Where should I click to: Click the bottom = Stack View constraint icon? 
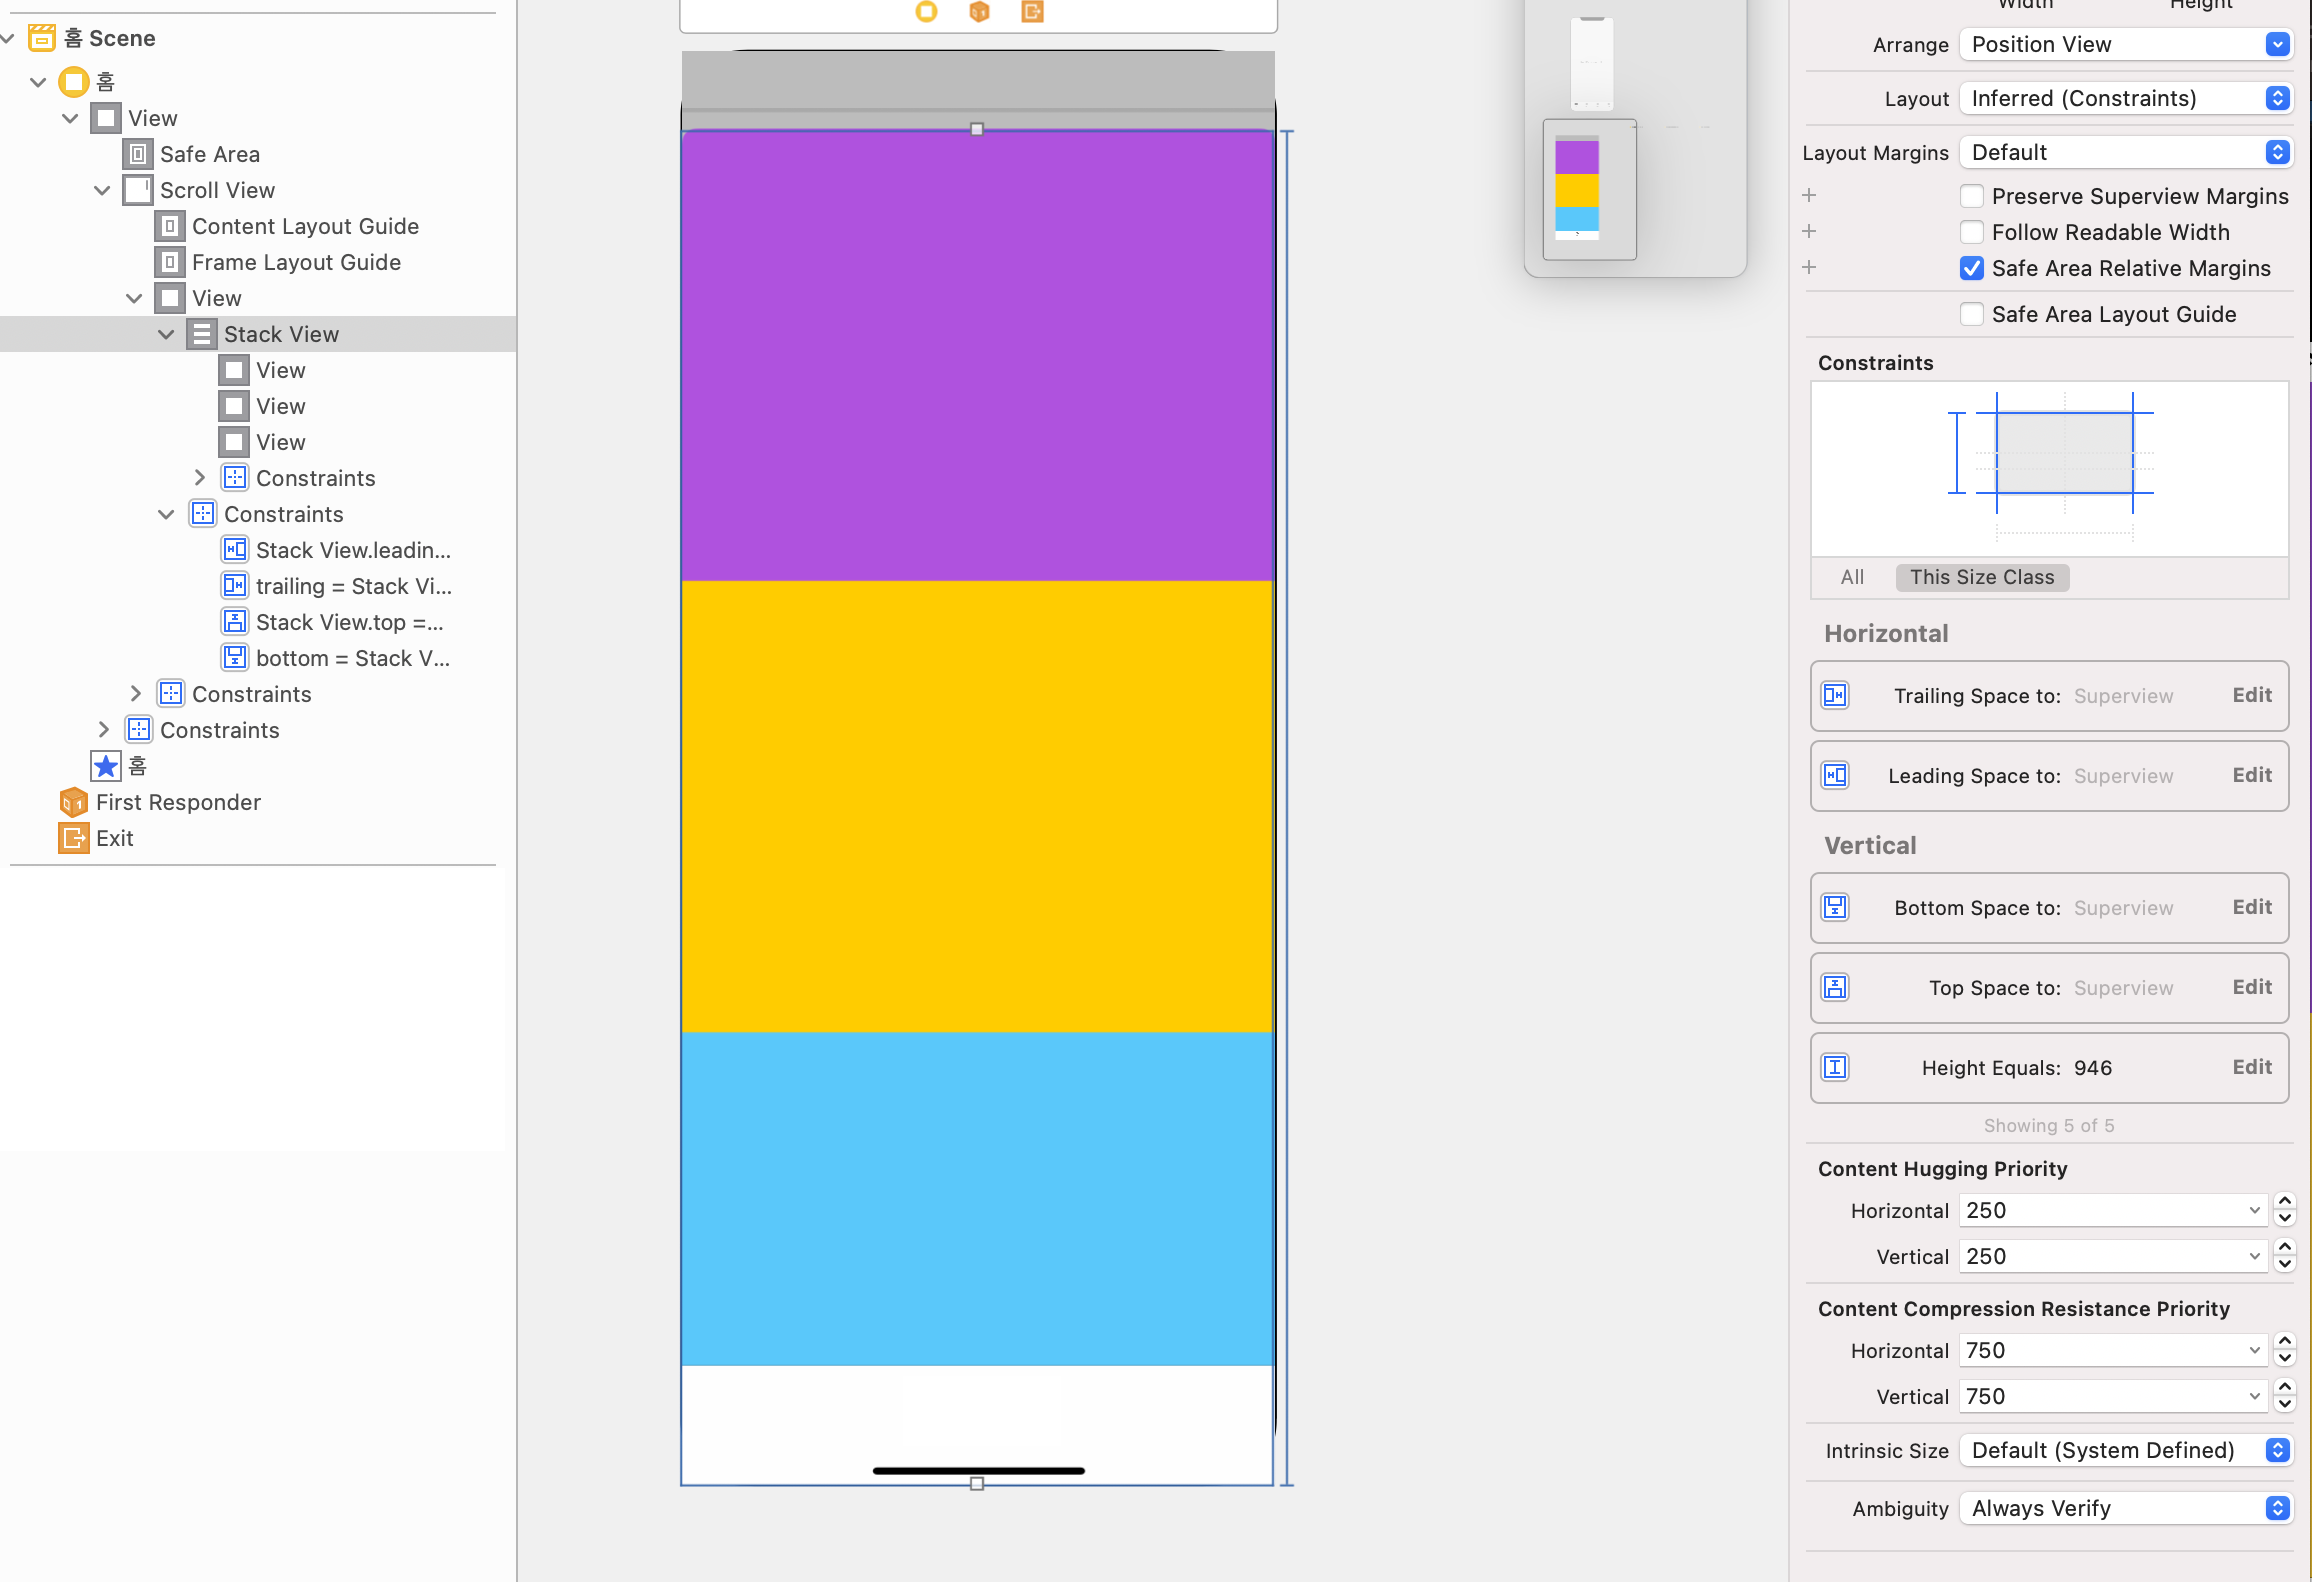click(234, 658)
